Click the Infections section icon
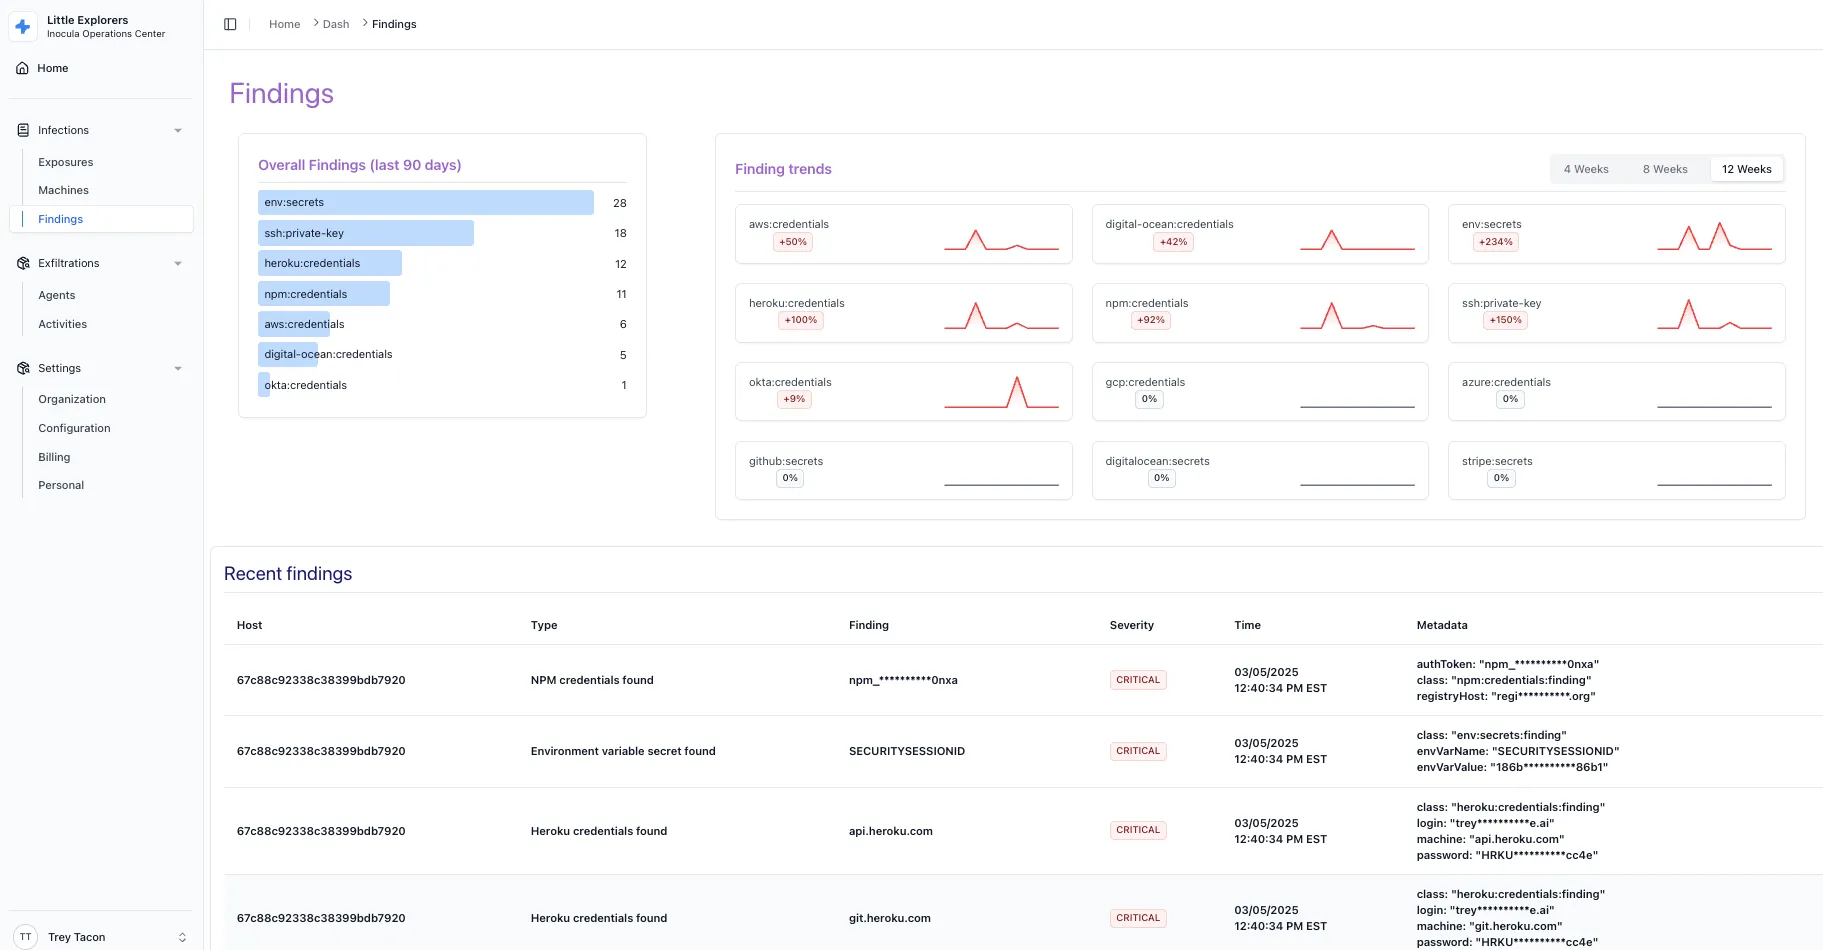1823x950 pixels. (23, 130)
